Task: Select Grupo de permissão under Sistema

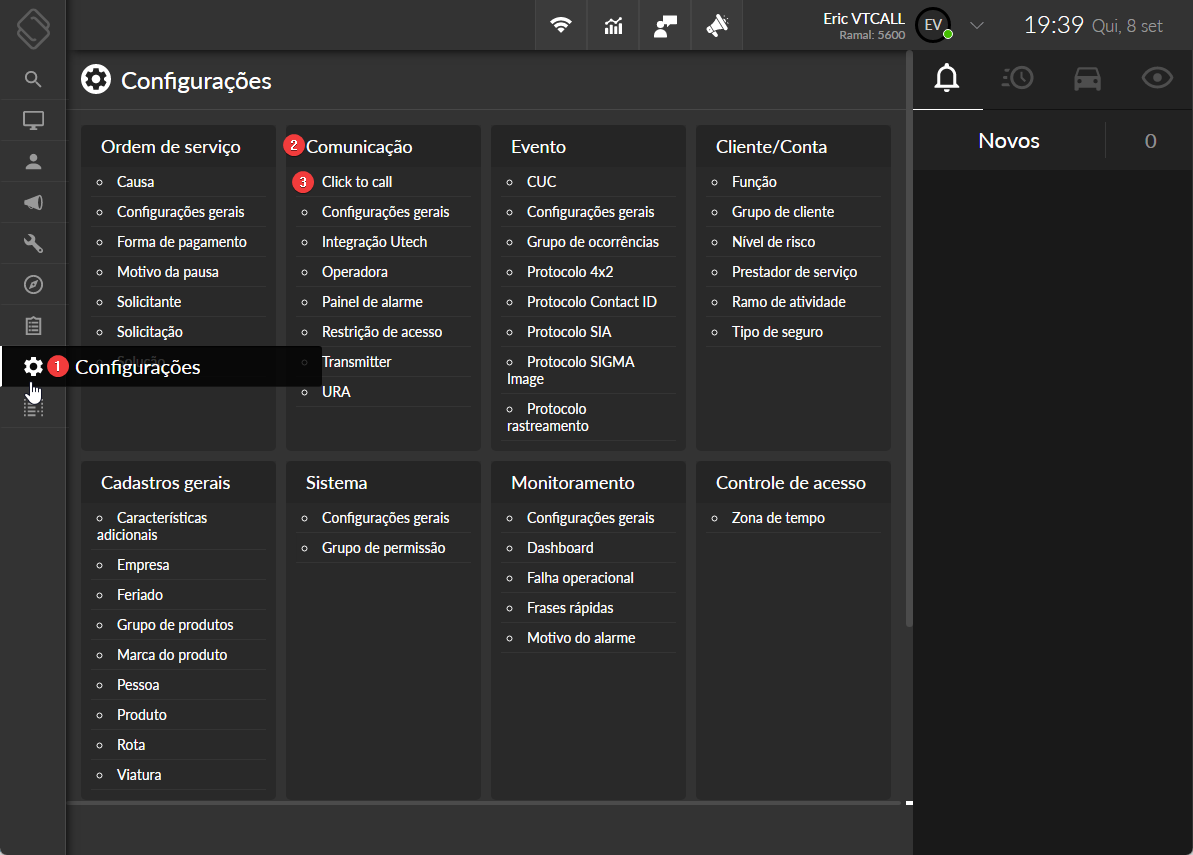Action: (383, 548)
